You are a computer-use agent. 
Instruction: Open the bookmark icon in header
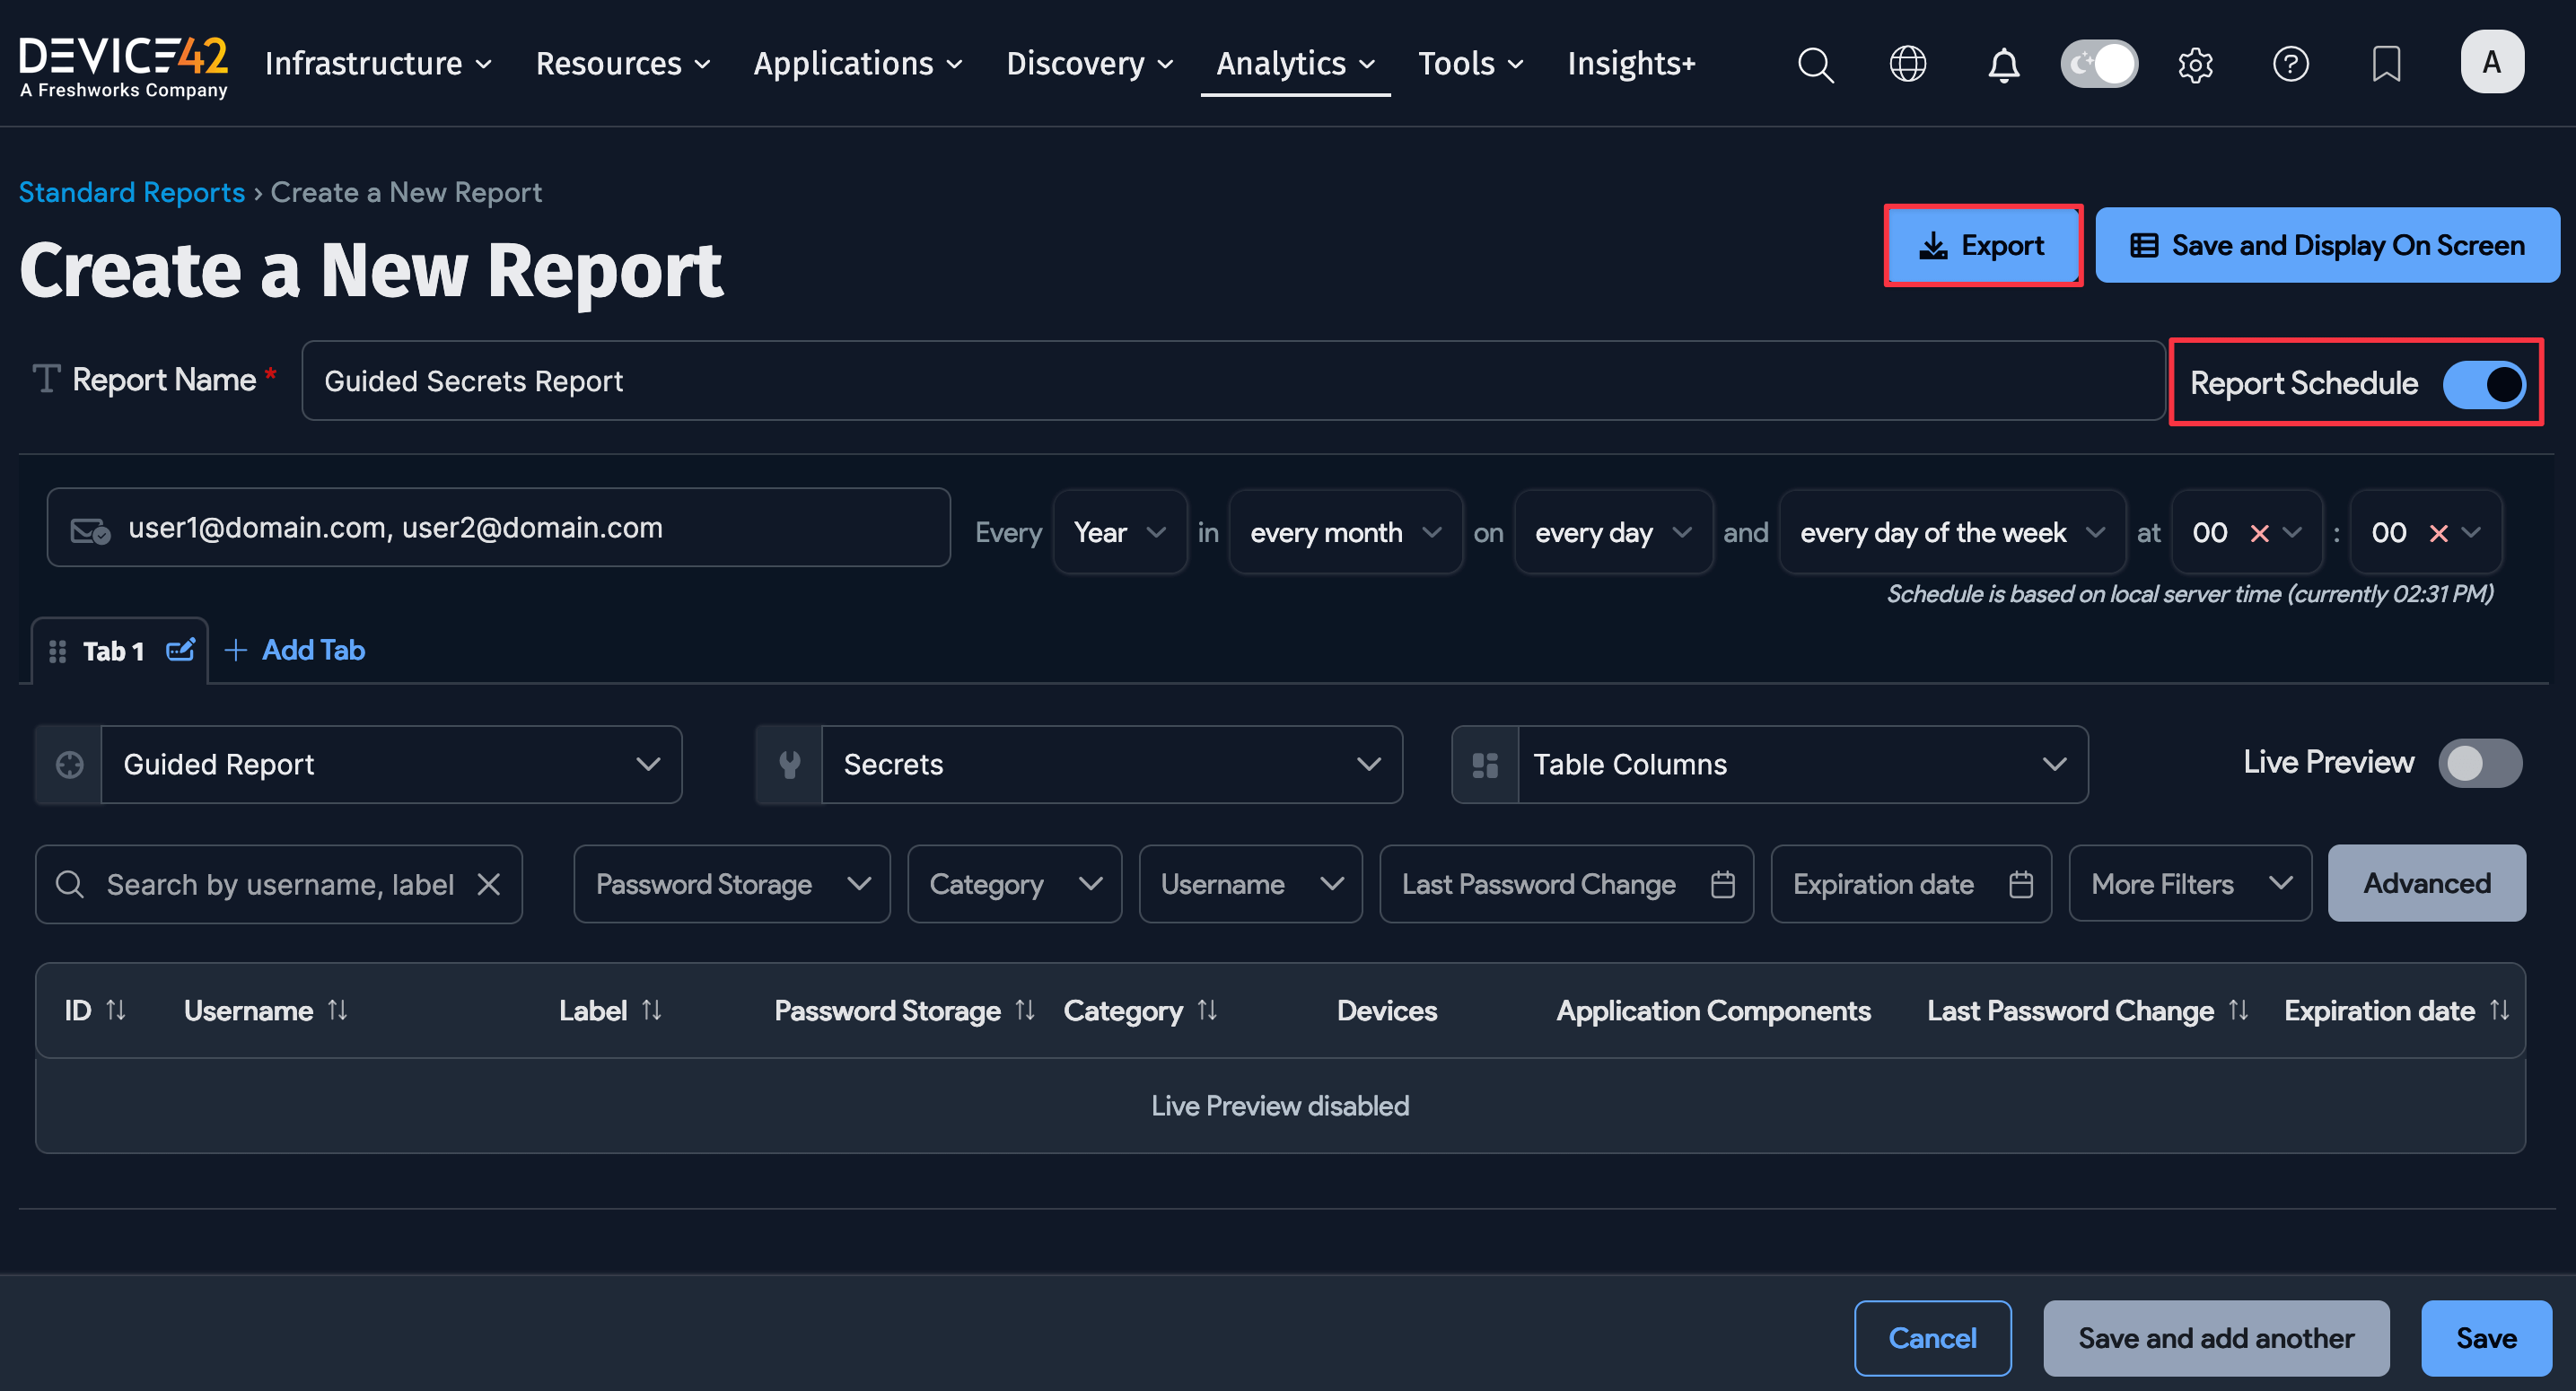click(x=2386, y=64)
